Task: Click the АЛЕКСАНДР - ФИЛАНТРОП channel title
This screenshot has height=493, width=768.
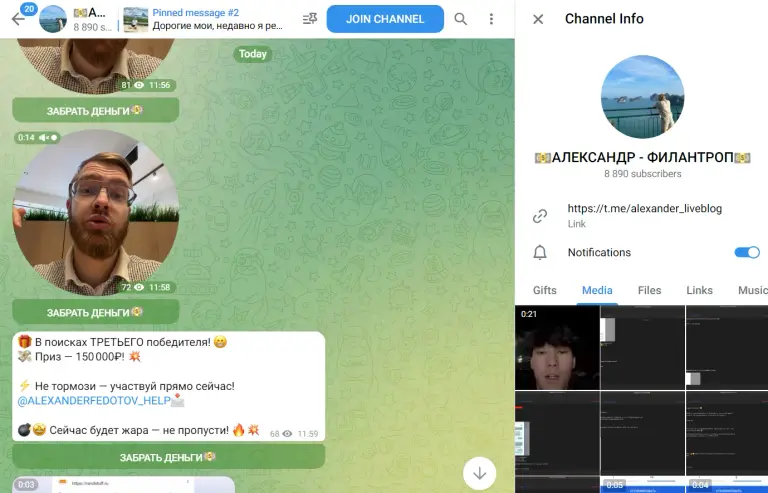Action: 642,157
